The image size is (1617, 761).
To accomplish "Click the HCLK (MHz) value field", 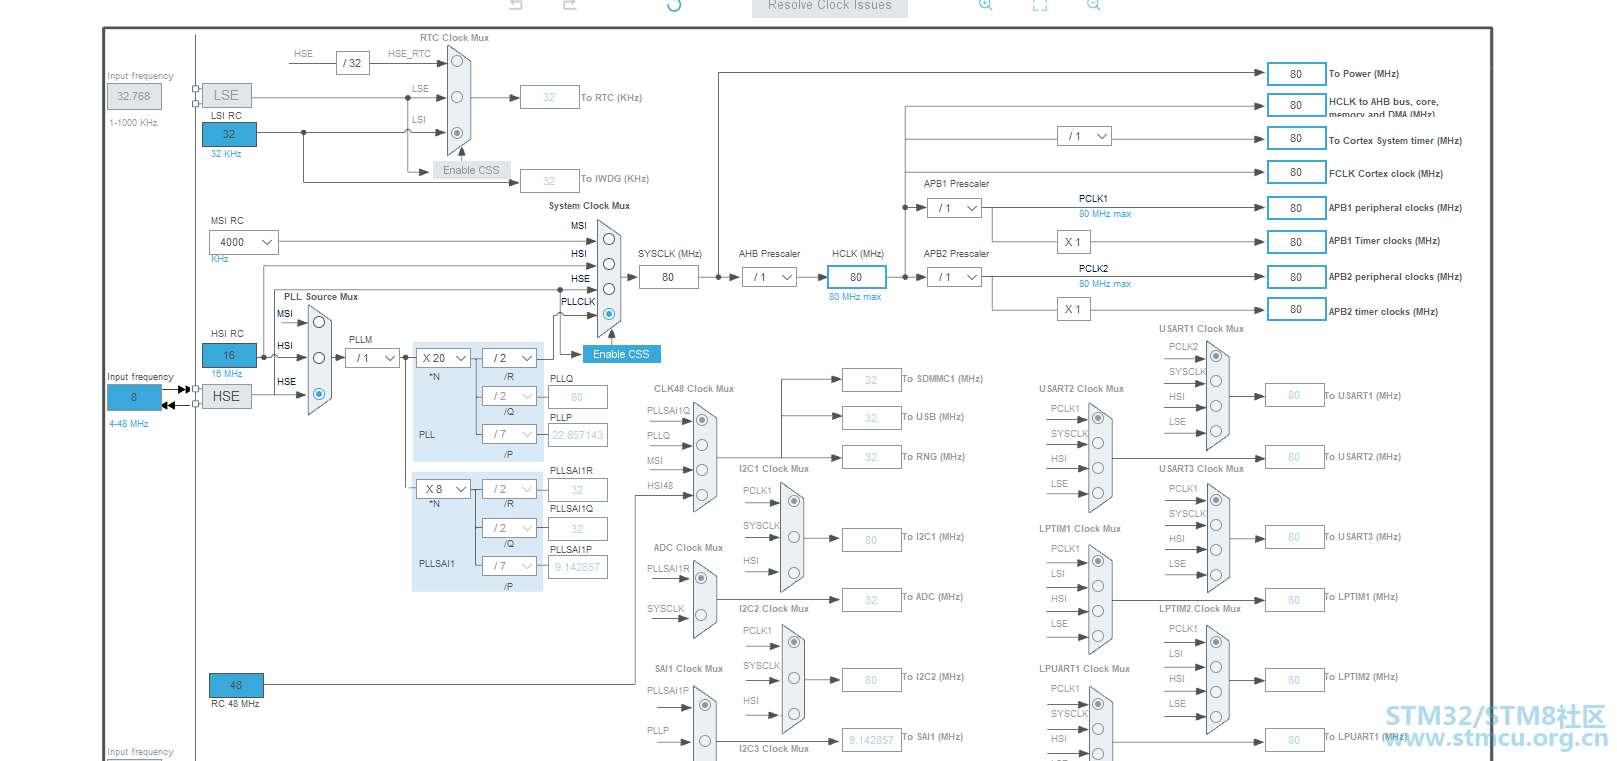I will click(857, 277).
